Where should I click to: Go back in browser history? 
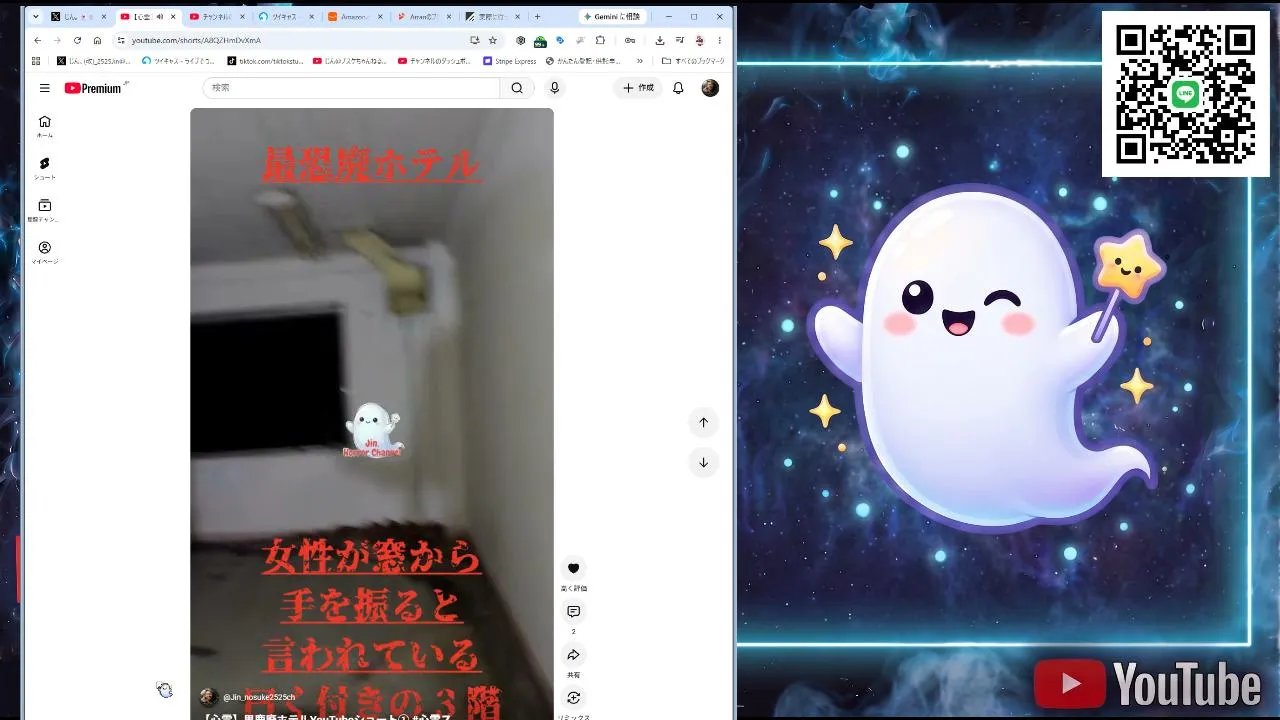pos(38,40)
